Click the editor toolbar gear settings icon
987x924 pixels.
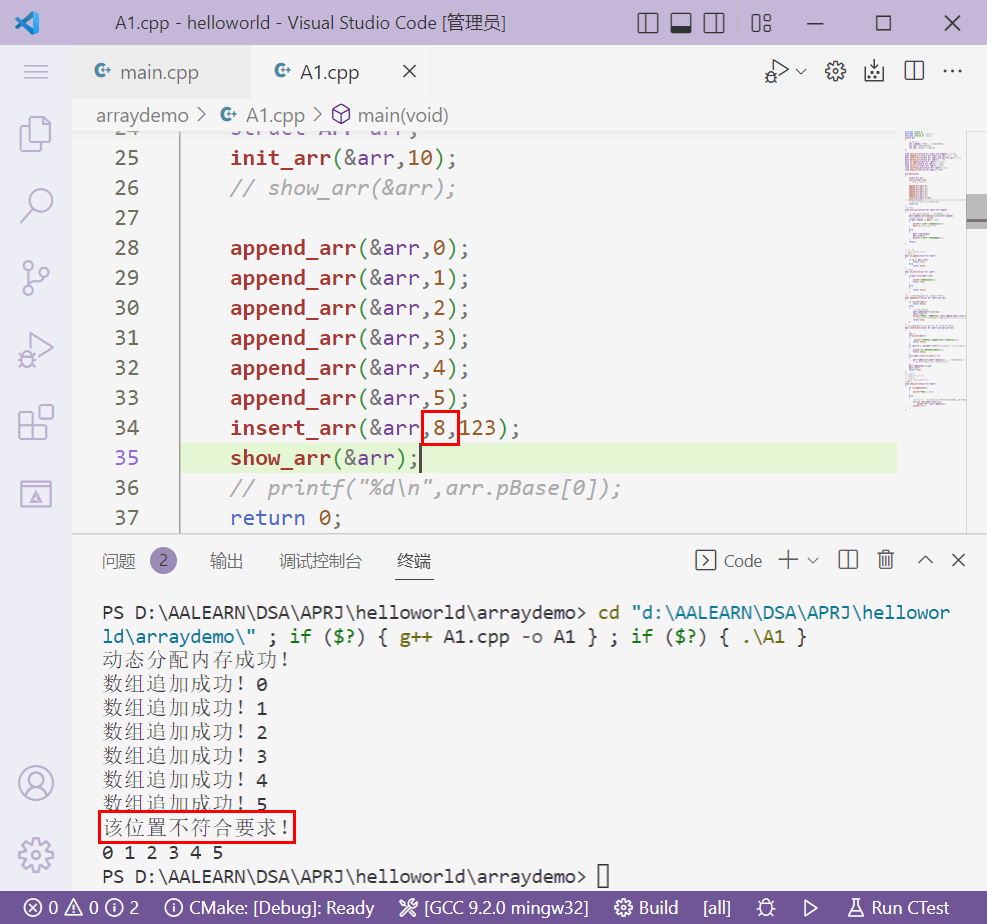coord(835,71)
